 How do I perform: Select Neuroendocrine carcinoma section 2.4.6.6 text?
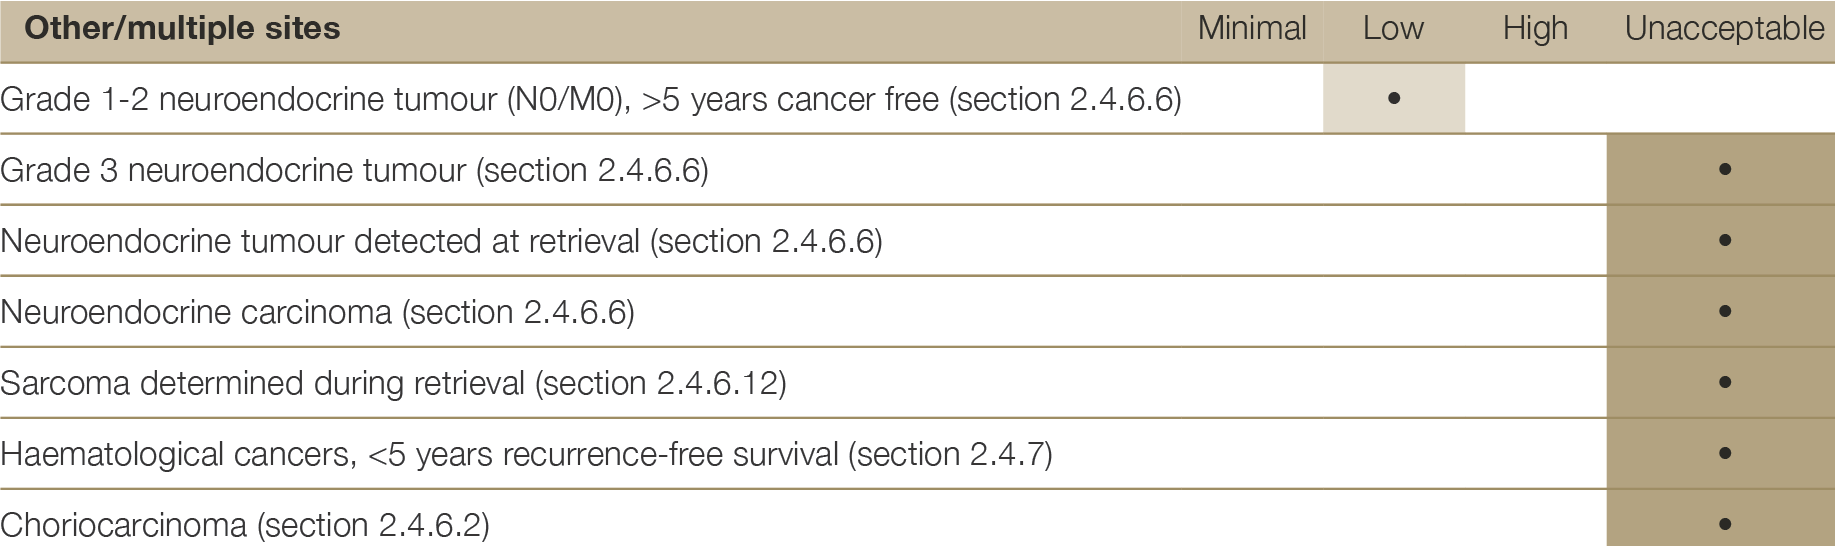point(318,312)
